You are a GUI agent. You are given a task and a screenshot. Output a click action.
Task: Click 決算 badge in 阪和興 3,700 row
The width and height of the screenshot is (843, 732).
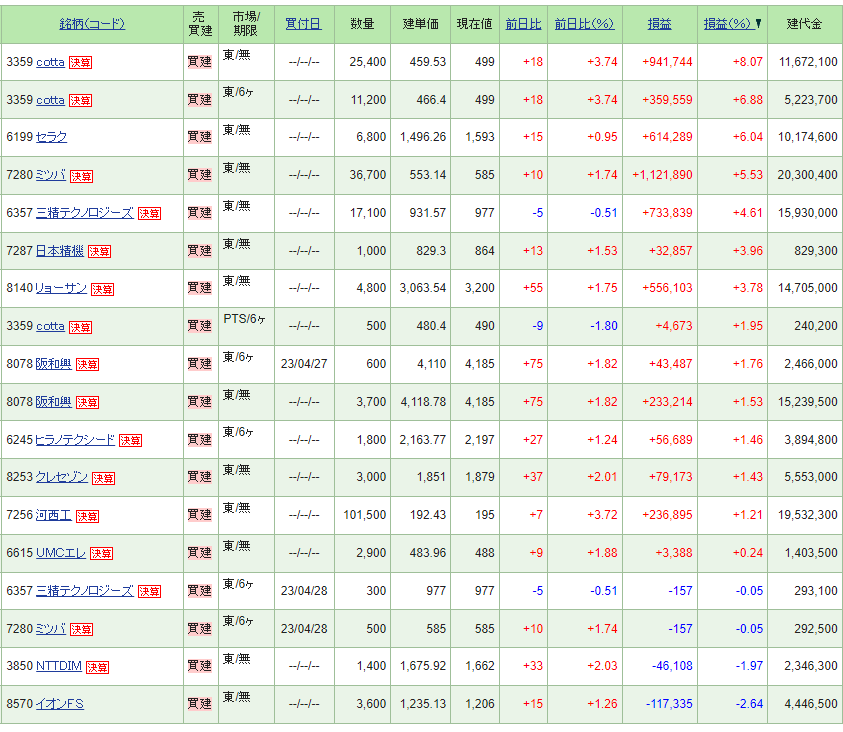(87, 403)
